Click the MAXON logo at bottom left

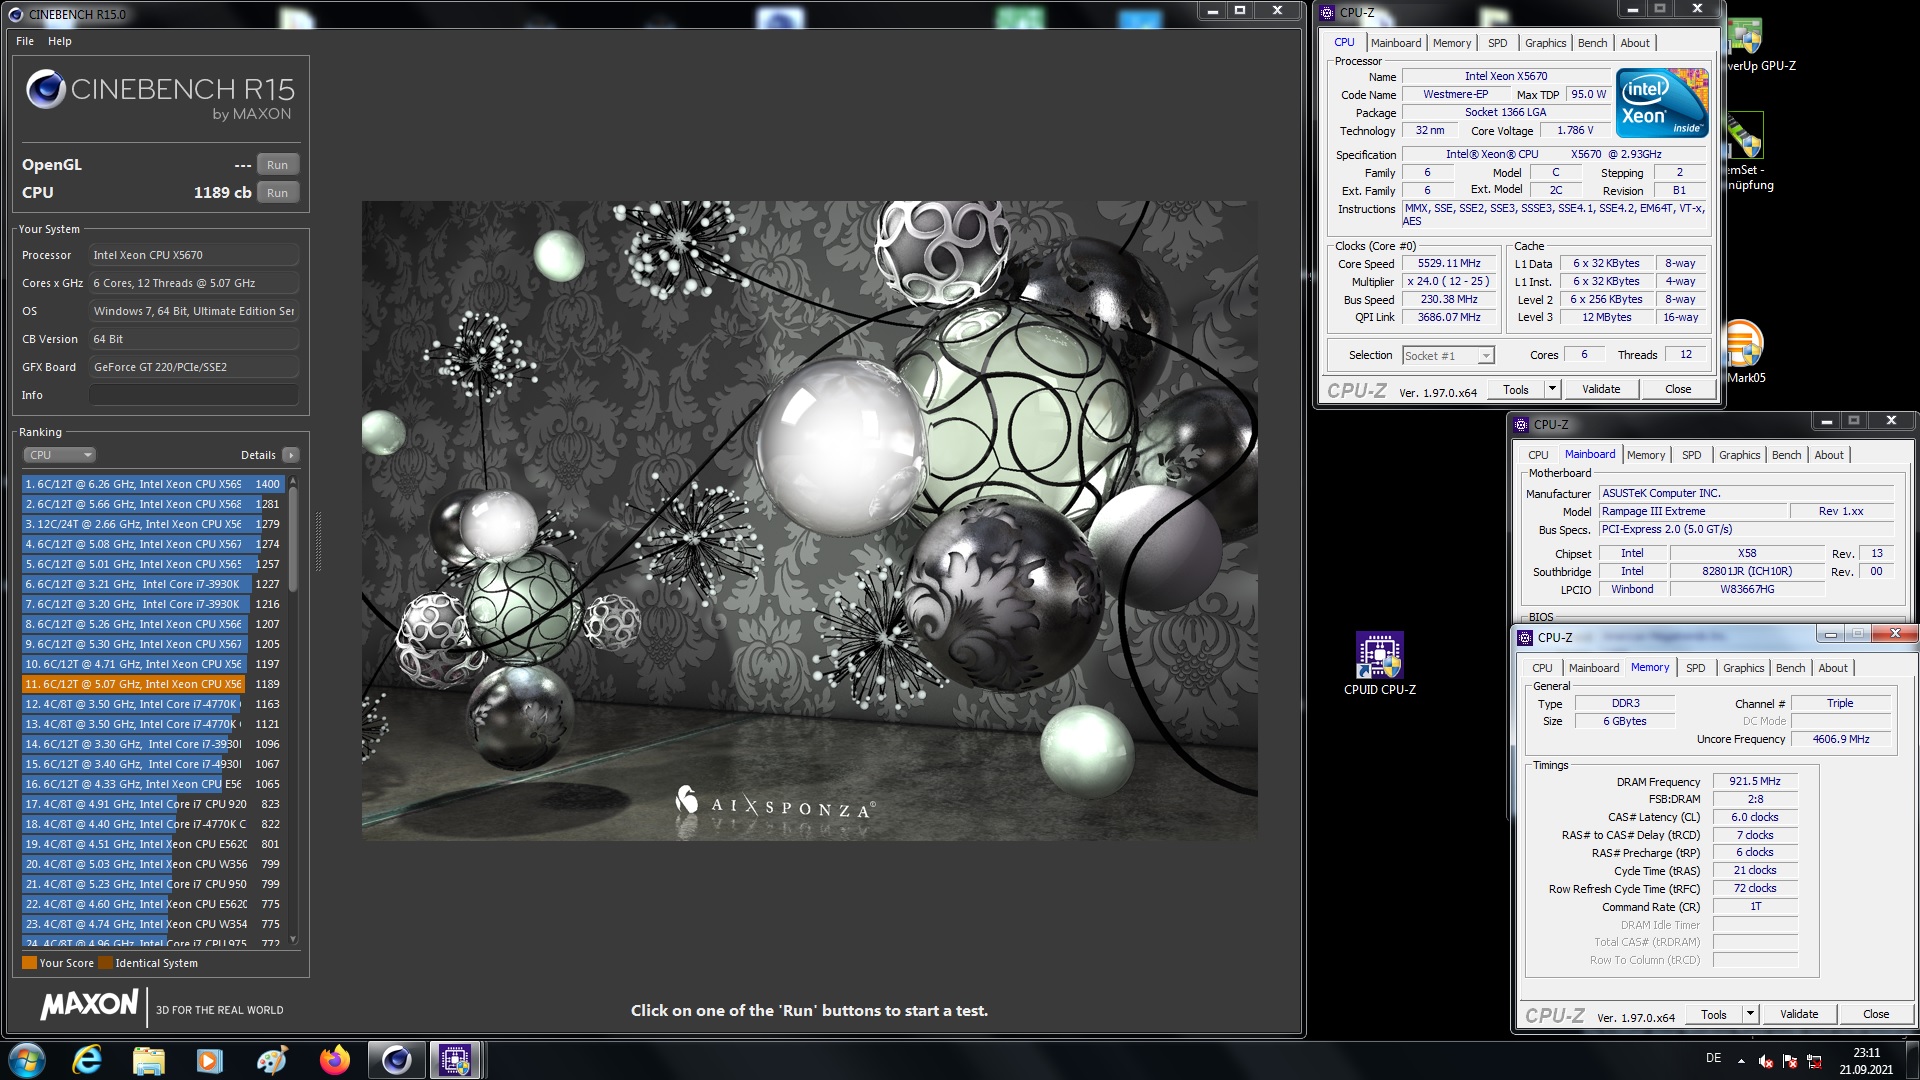(x=89, y=1005)
